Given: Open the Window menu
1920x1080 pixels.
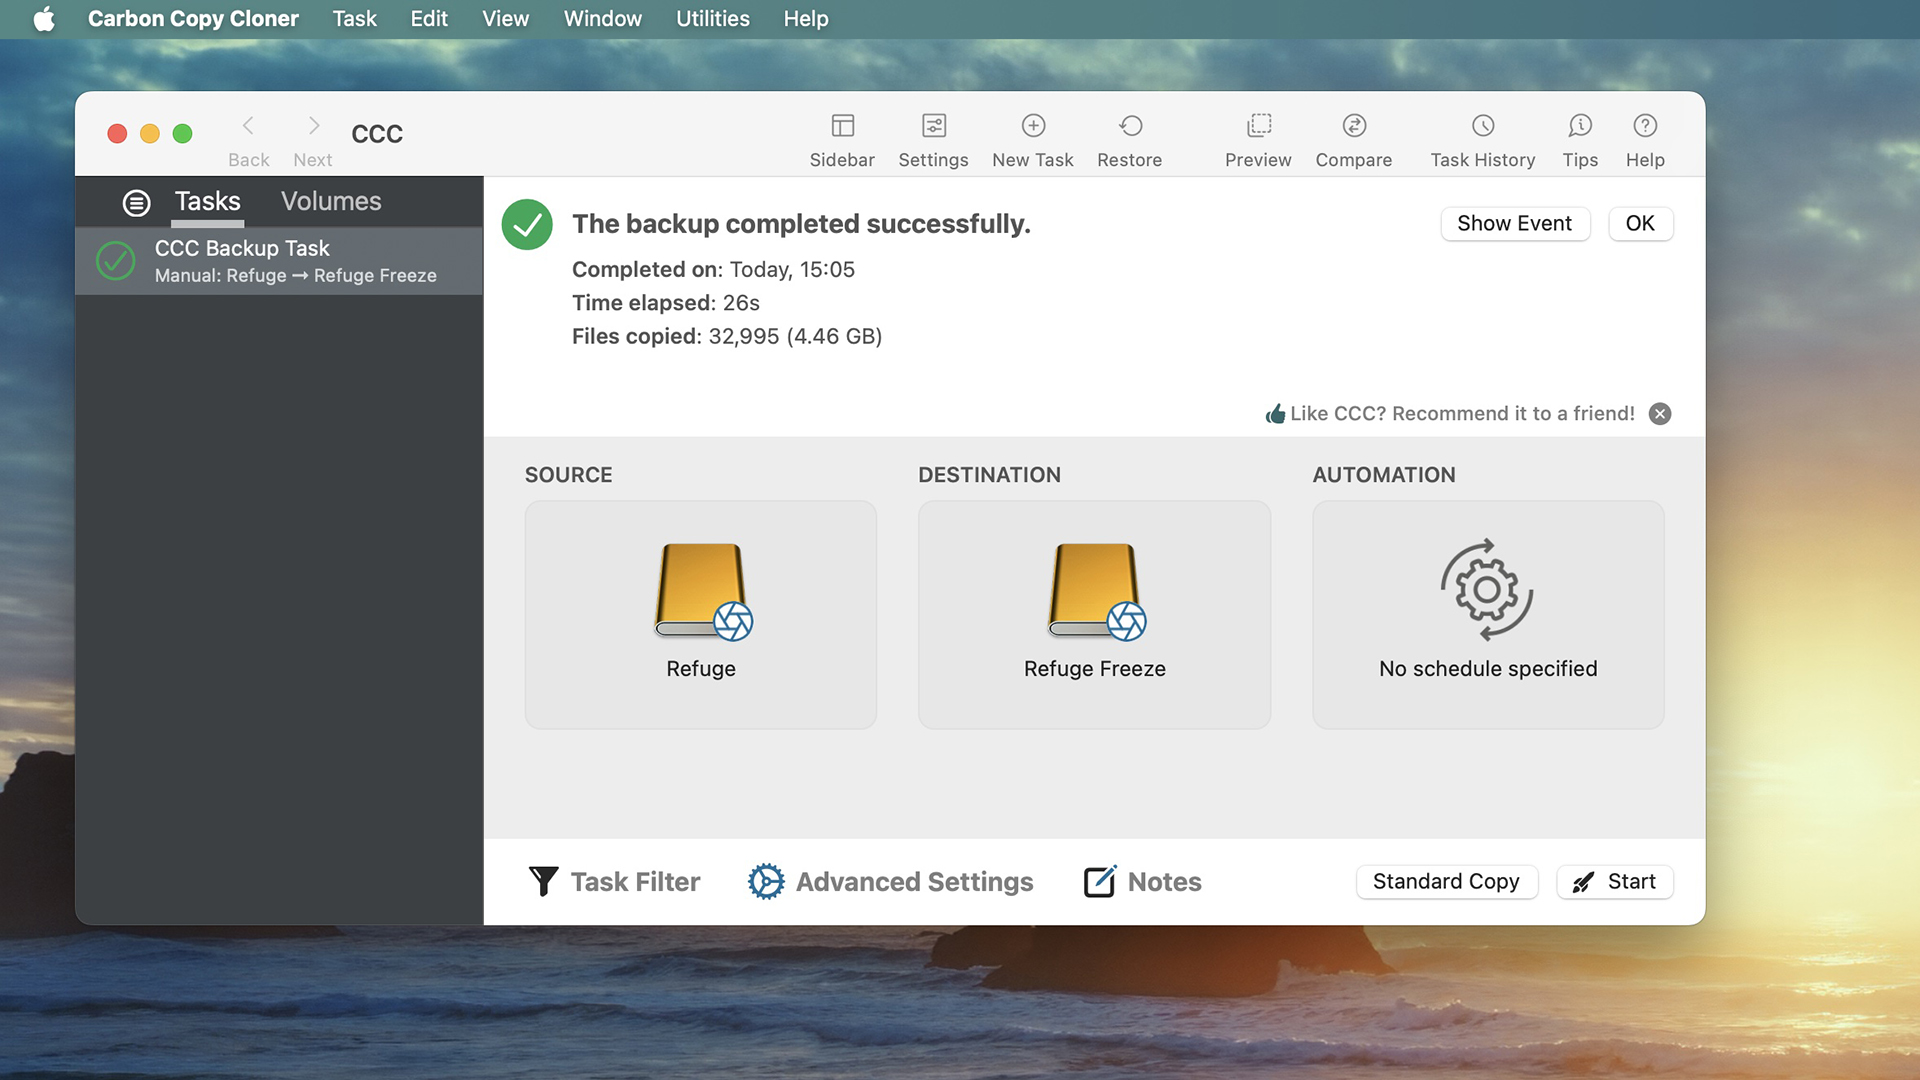Looking at the screenshot, I should 602,19.
